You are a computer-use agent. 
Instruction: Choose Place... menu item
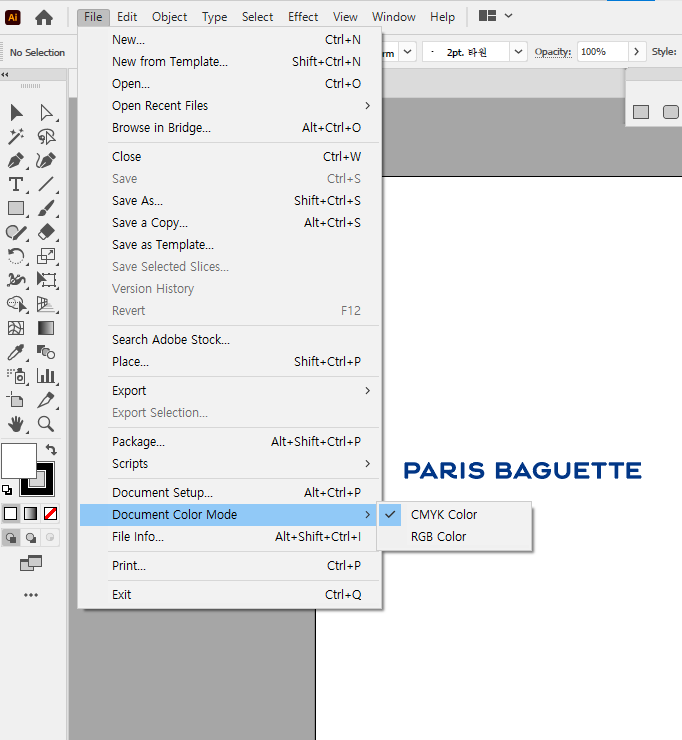pyautogui.click(x=230, y=362)
